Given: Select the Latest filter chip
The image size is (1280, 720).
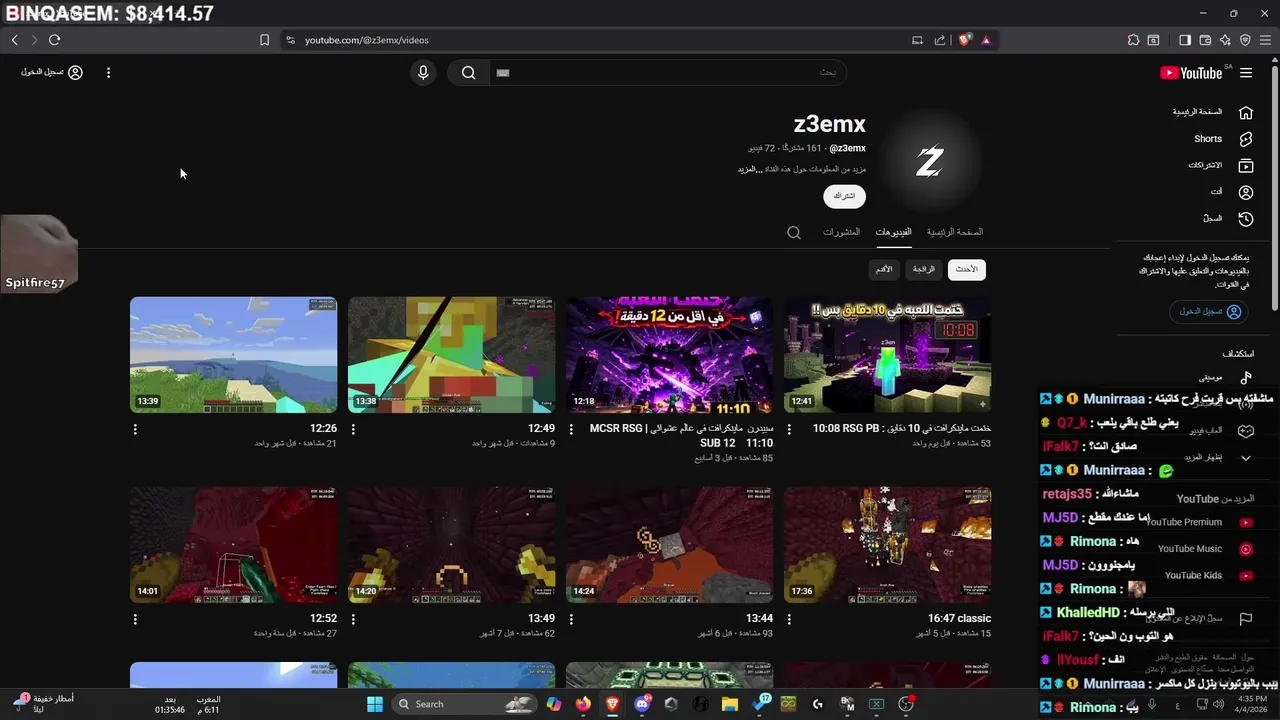Looking at the screenshot, I should [x=966, y=269].
